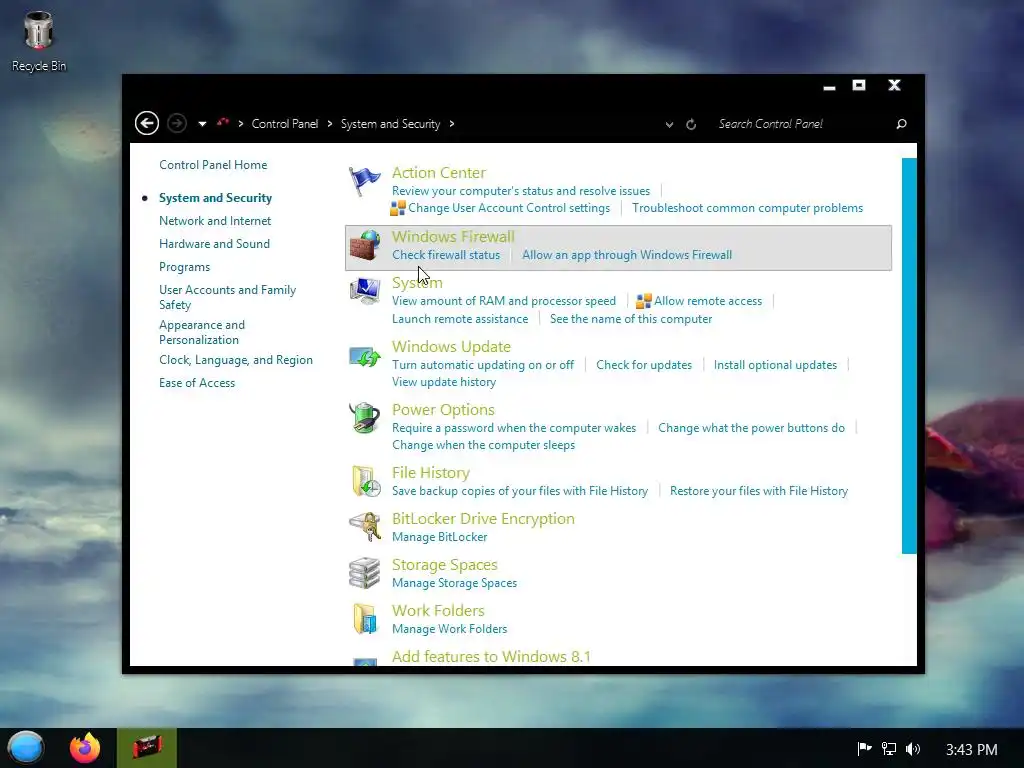Open the Action Center flag in system tray

point(864,749)
